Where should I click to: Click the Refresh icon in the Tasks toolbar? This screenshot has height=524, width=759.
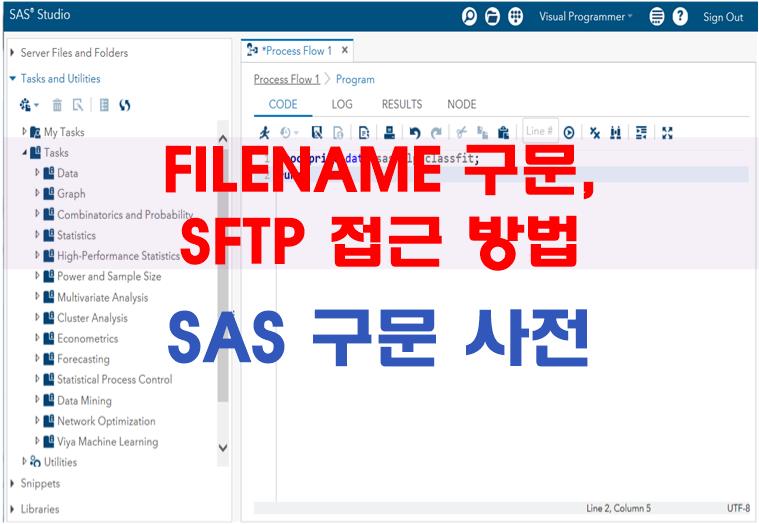click(124, 105)
